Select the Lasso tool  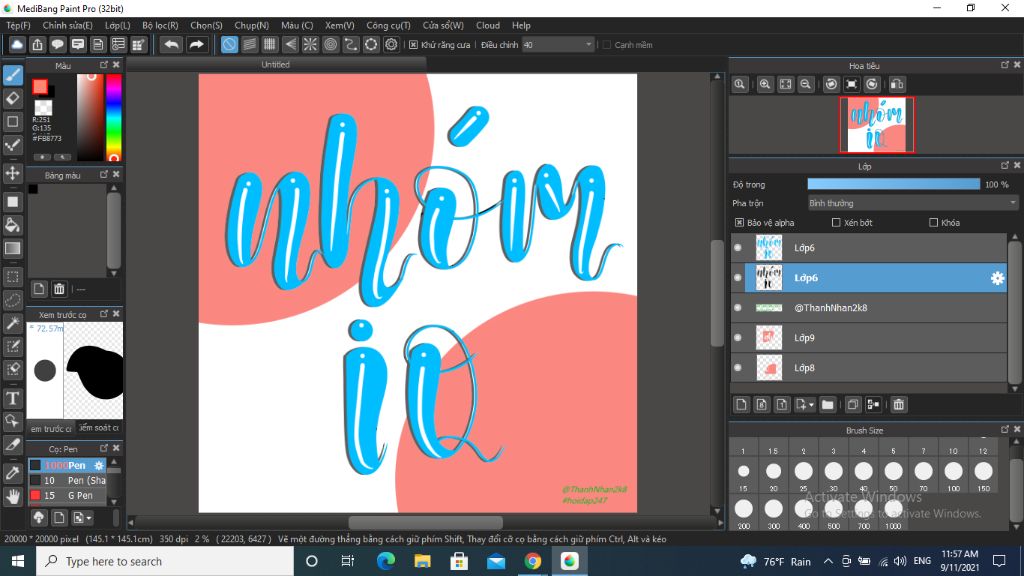coord(12,300)
